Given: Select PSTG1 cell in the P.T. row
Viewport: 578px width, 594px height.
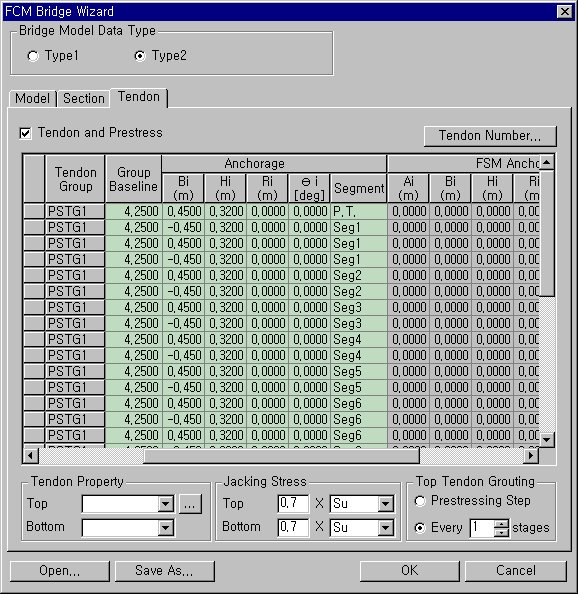Looking at the screenshot, I should click(x=75, y=211).
